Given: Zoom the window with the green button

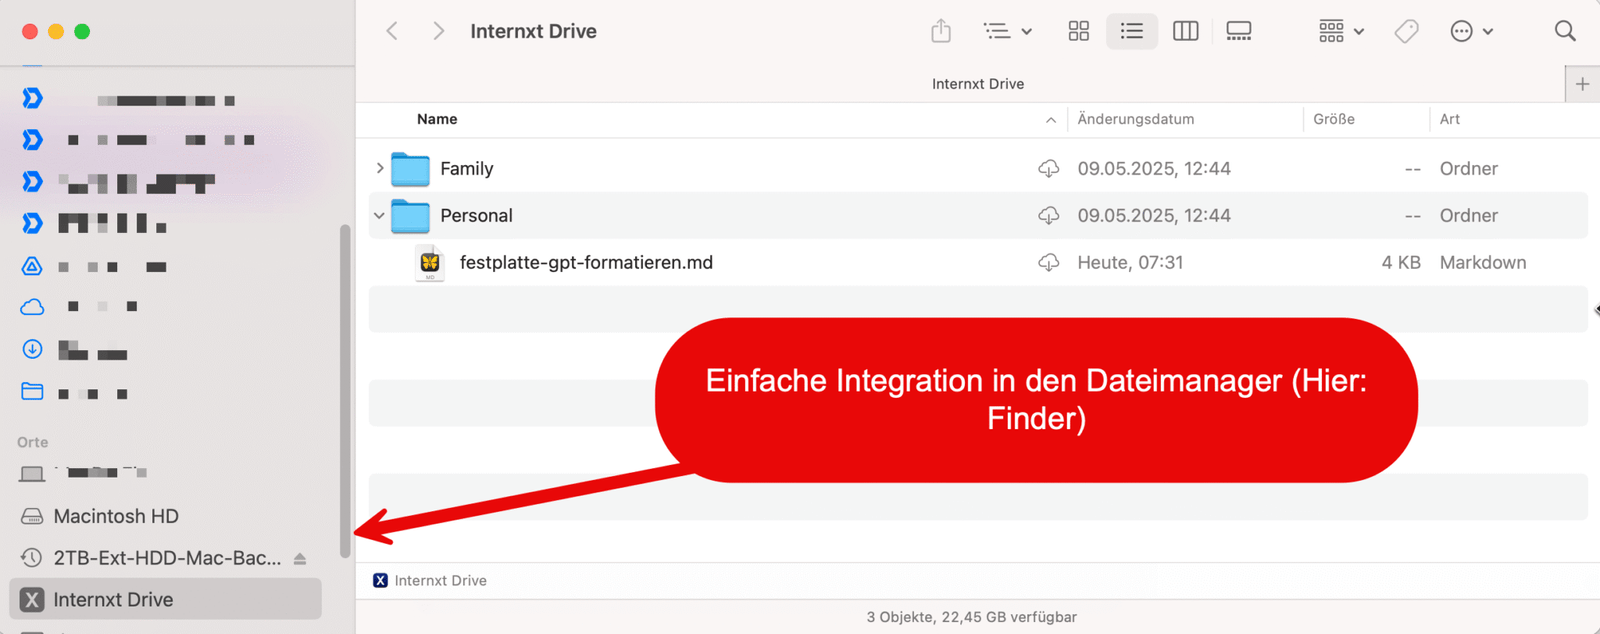Looking at the screenshot, I should coord(82,32).
